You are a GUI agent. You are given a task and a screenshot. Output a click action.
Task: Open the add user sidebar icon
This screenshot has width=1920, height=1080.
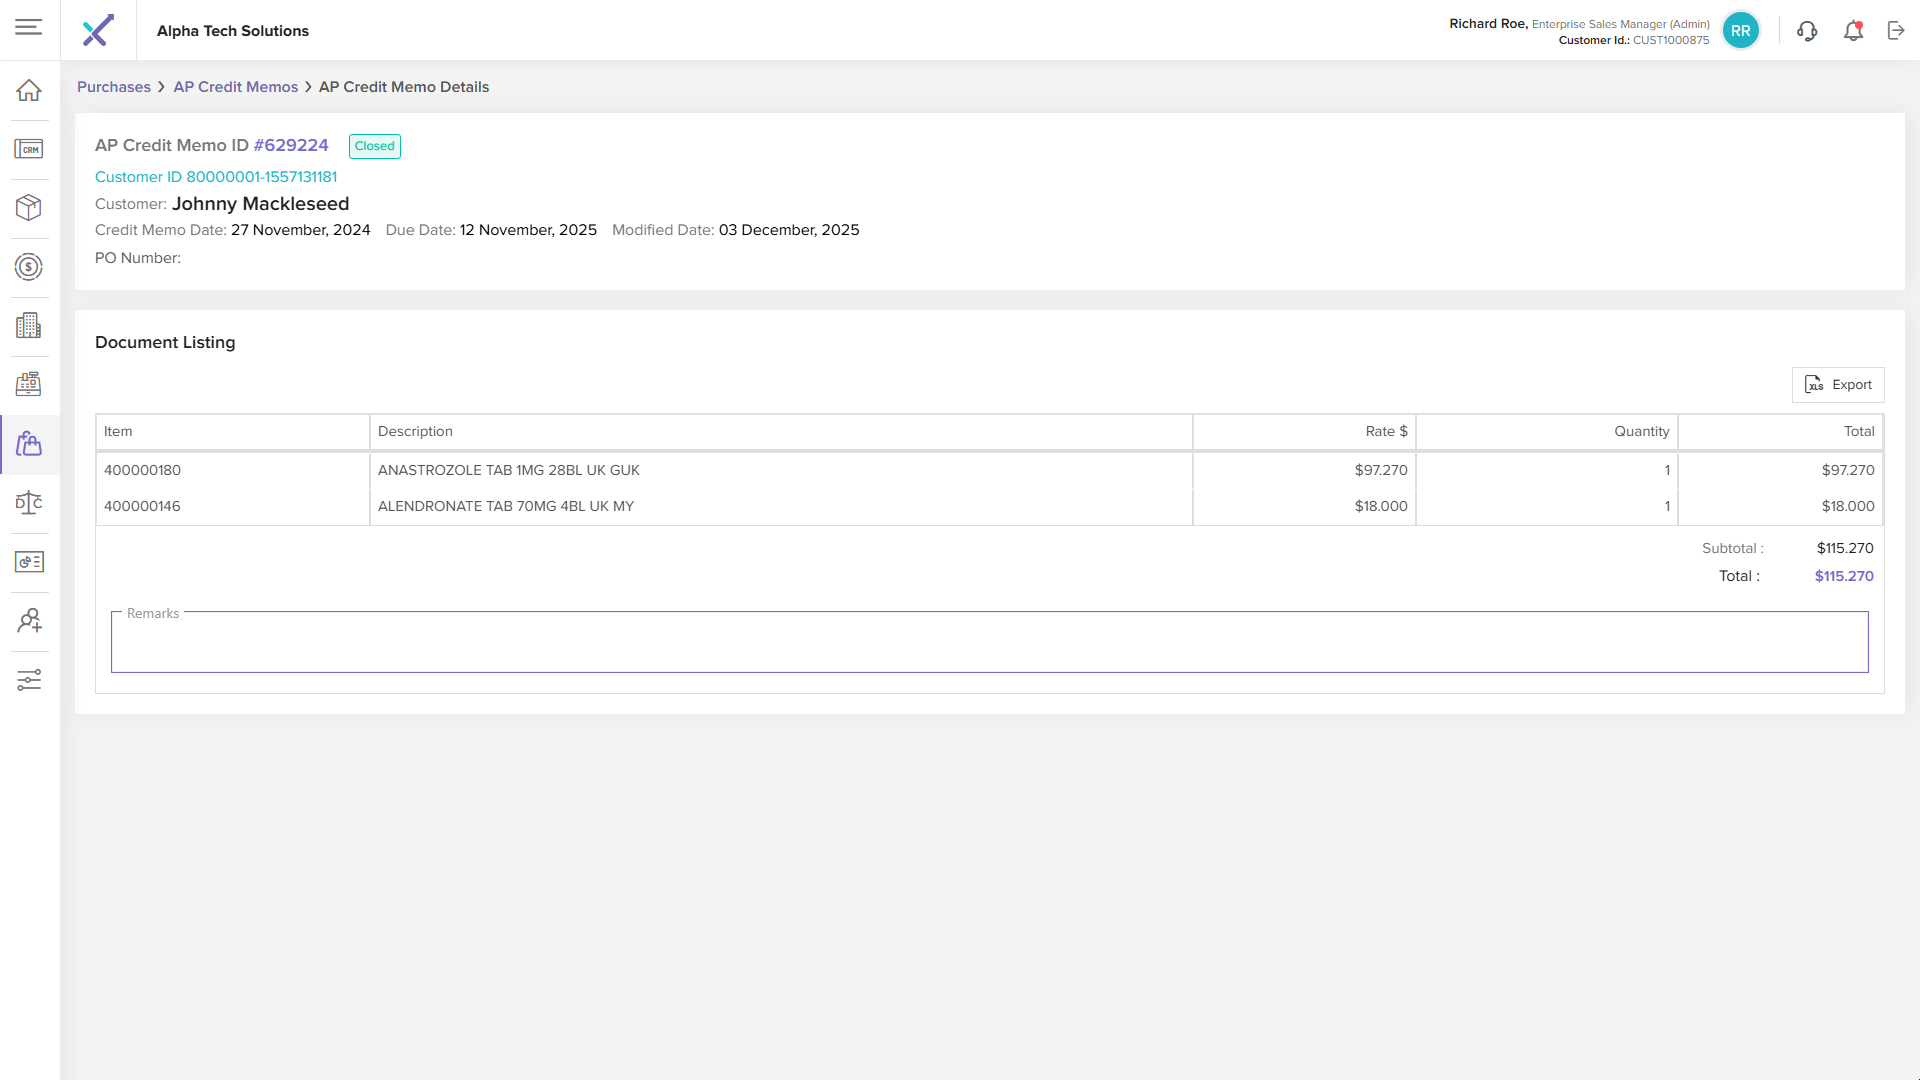tap(29, 621)
